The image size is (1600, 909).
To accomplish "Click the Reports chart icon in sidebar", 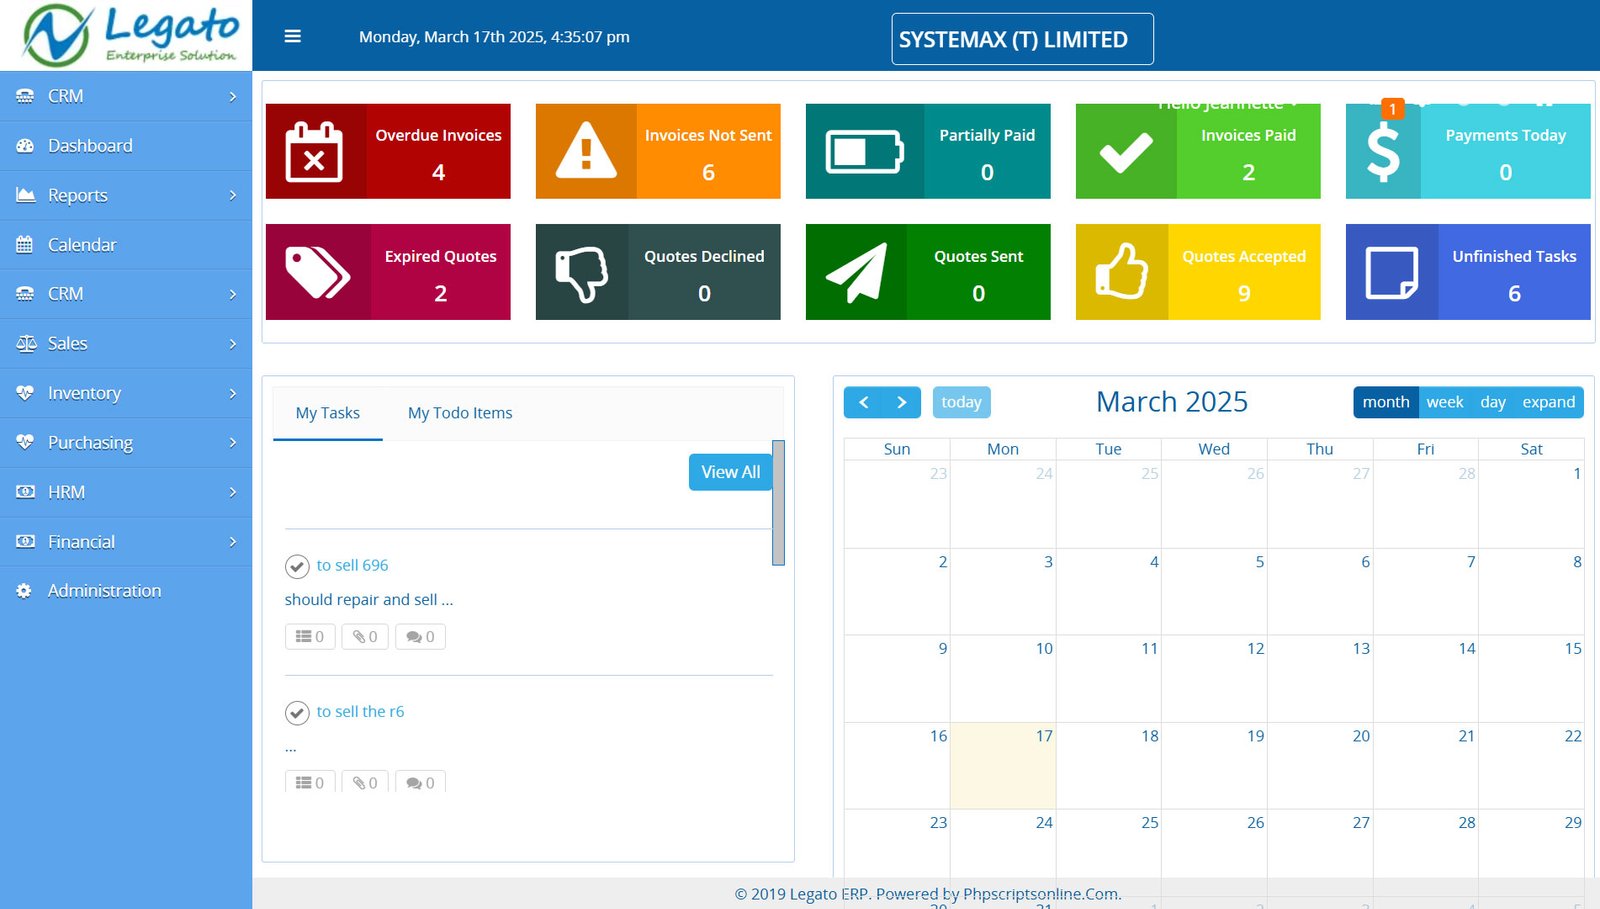I will tap(25, 195).
